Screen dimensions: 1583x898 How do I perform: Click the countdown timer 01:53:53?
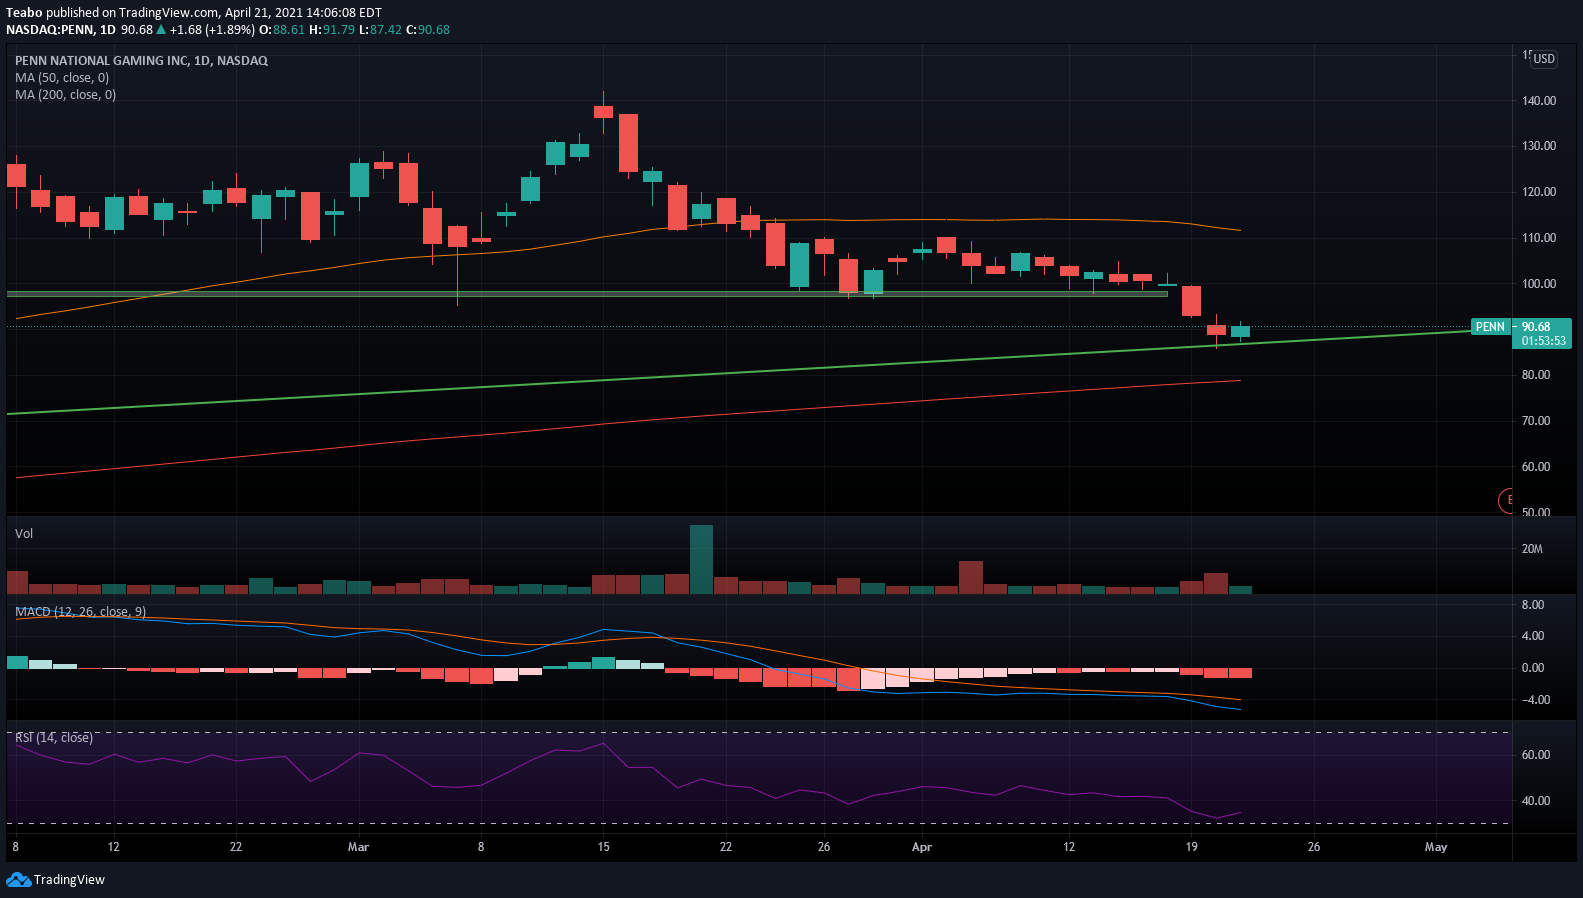pos(1544,341)
